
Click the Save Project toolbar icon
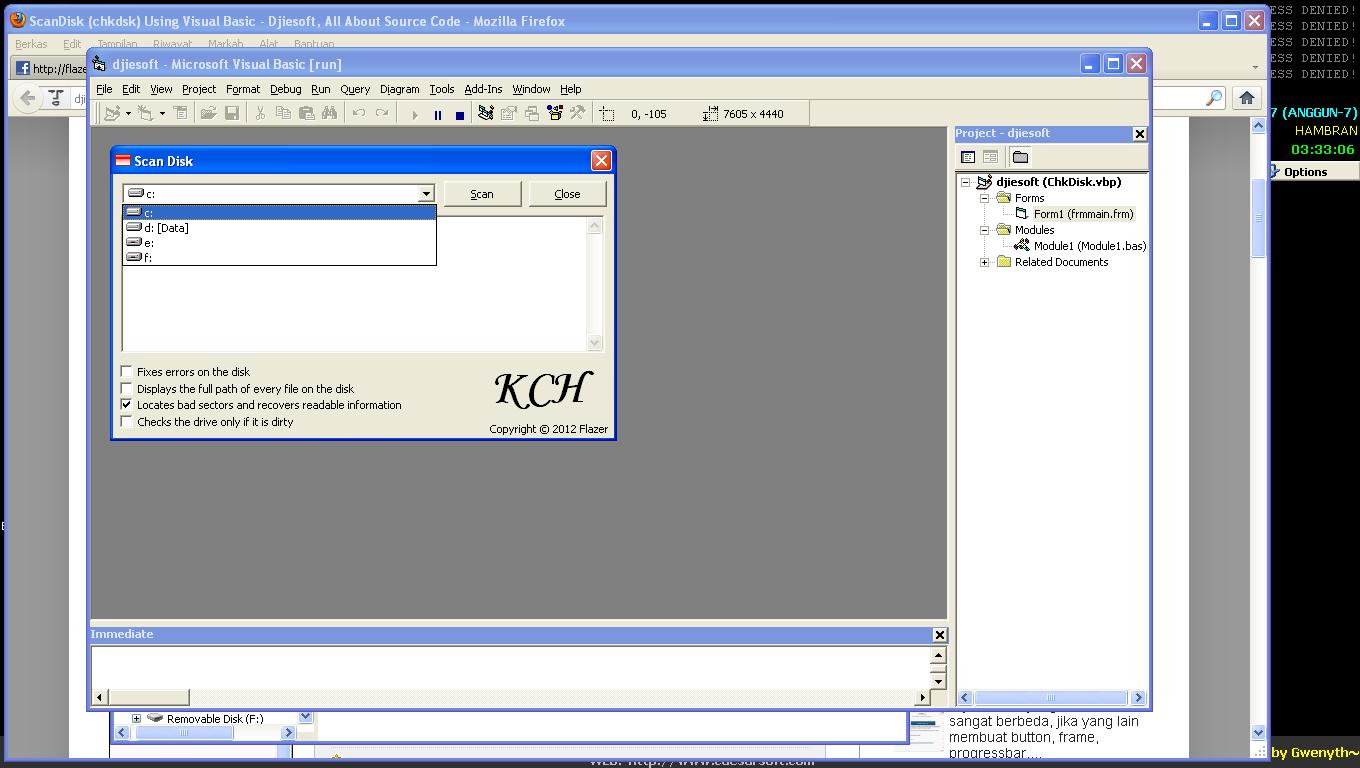coord(231,113)
